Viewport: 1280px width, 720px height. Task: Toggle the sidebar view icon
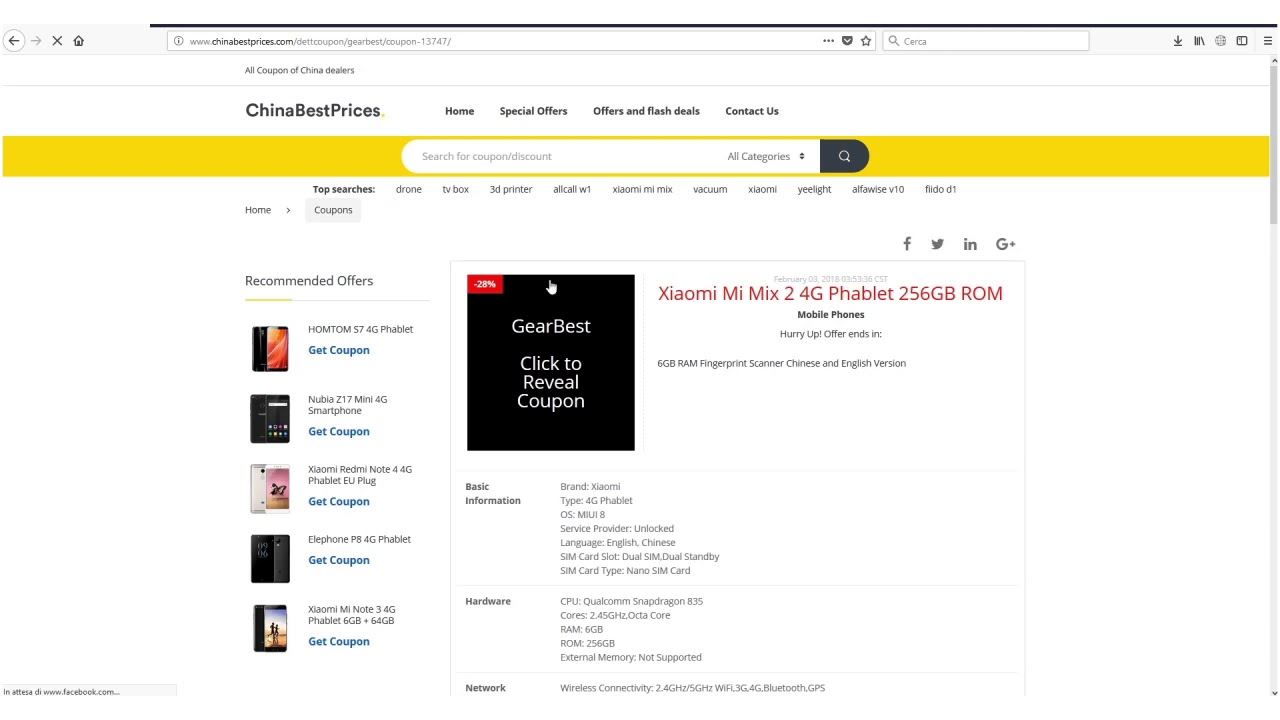(1242, 41)
